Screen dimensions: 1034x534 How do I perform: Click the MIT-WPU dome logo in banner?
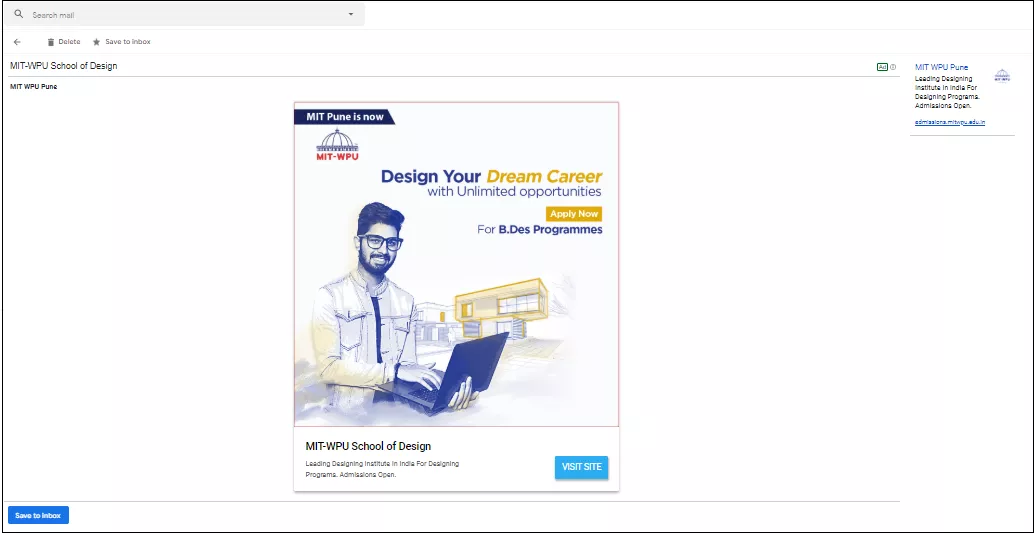[336, 144]
